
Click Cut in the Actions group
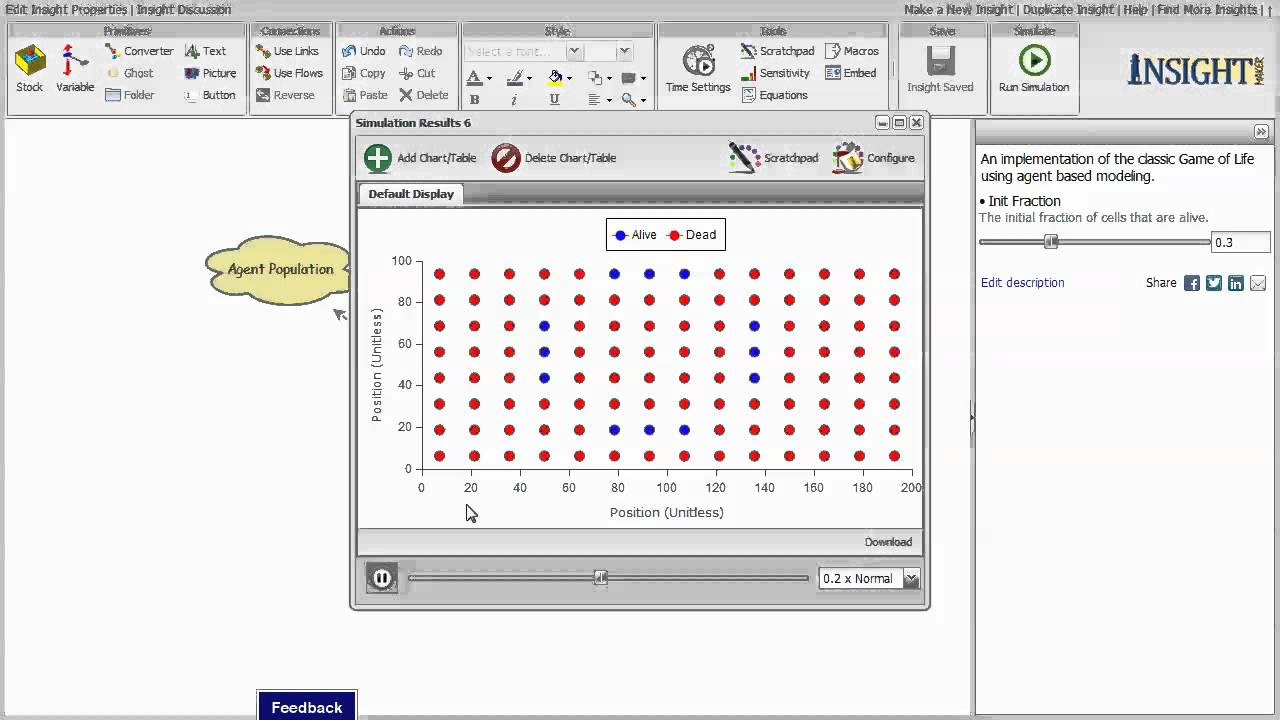(417, 73)
